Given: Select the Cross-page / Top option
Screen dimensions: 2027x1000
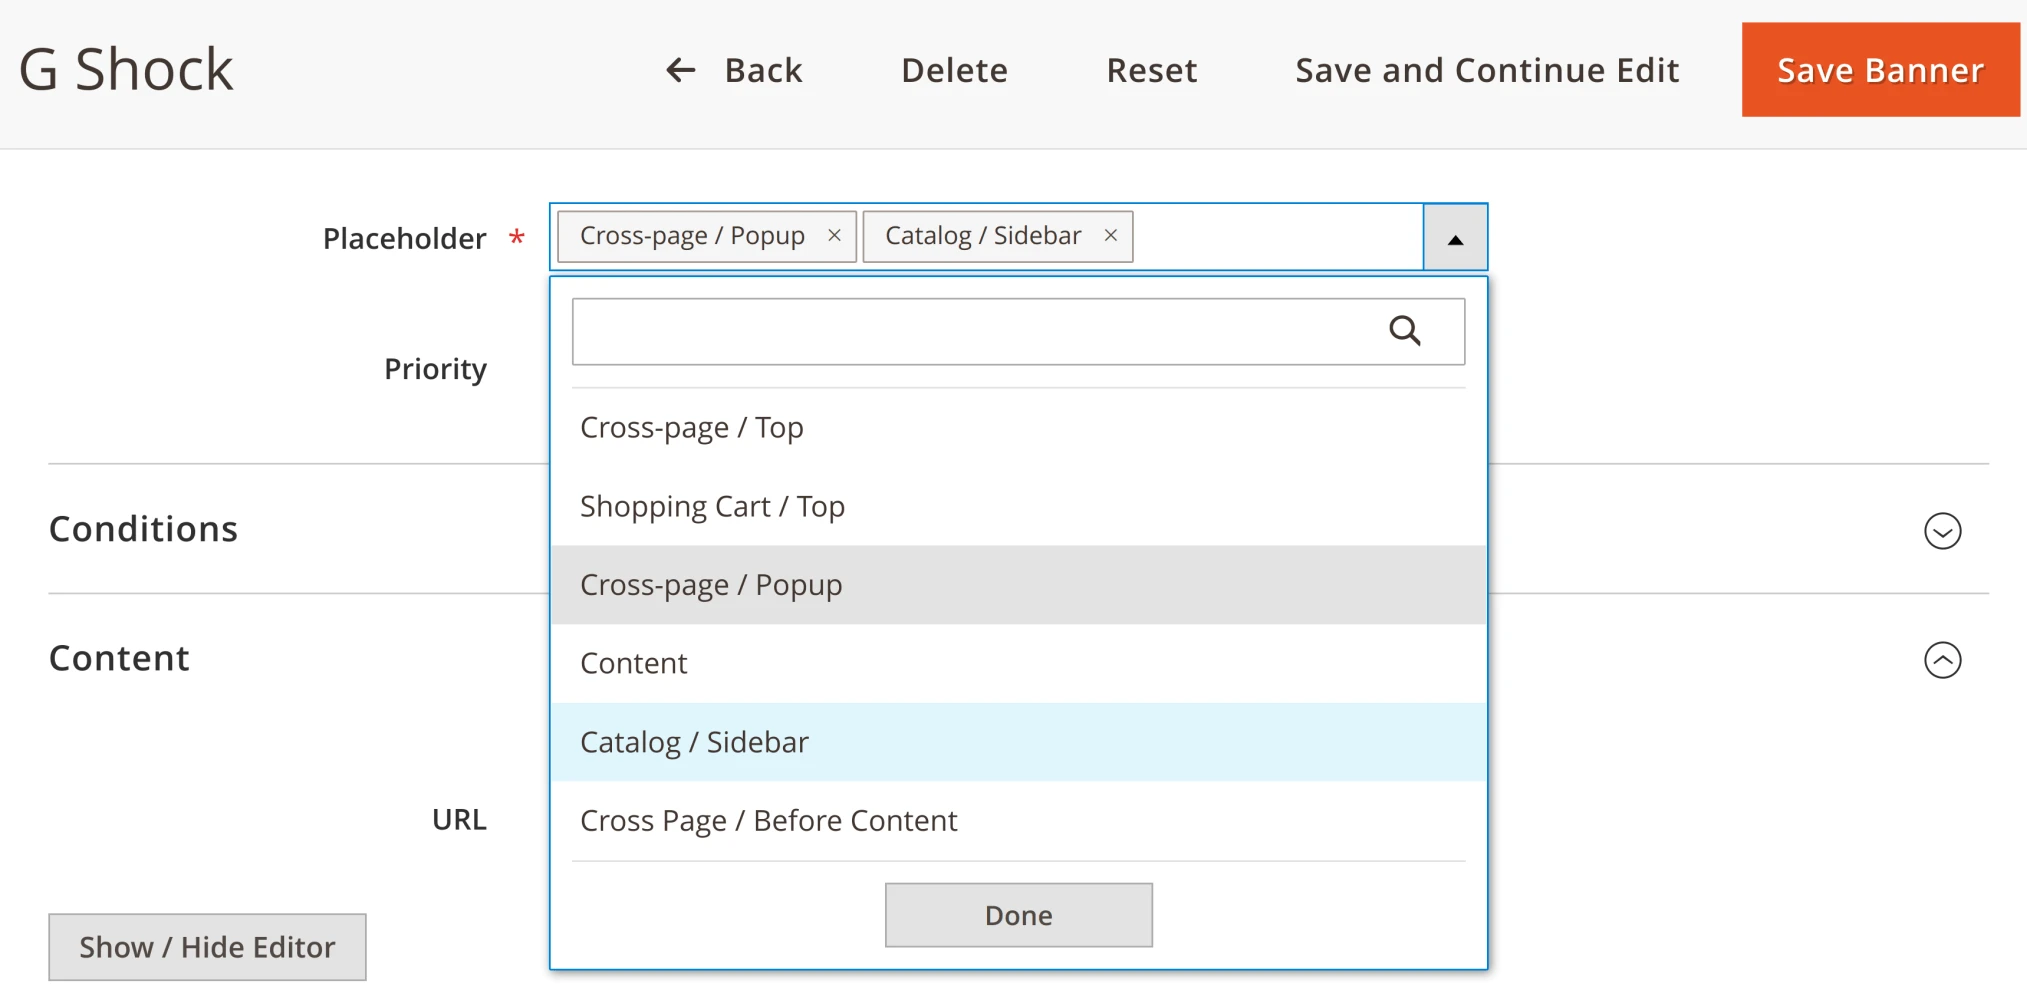Looking at the screenshot, I should pos(692,427).
